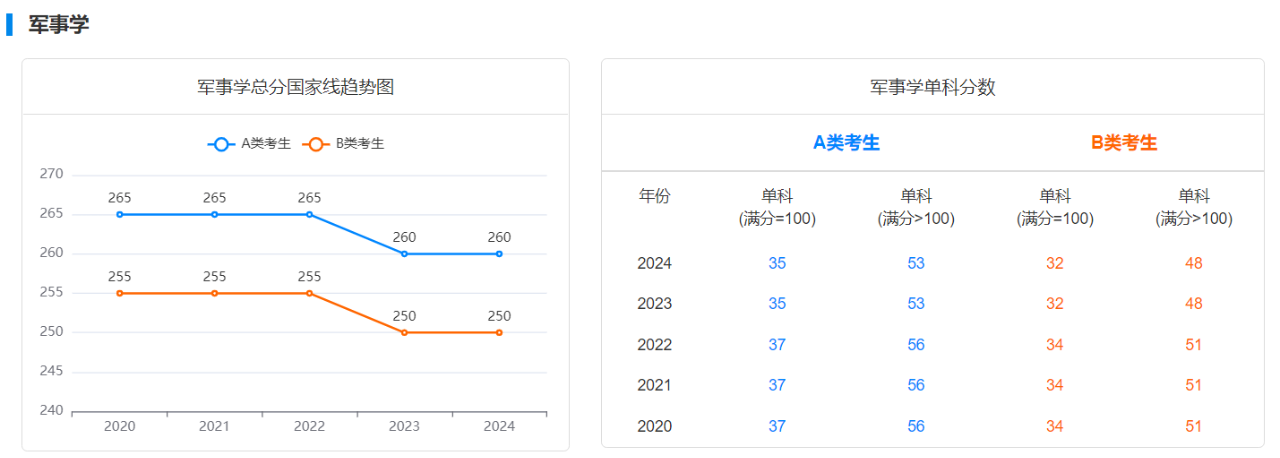Click the blue A类考生 table header
Screen dimensions: 1280x458
(x=847, y=143)
